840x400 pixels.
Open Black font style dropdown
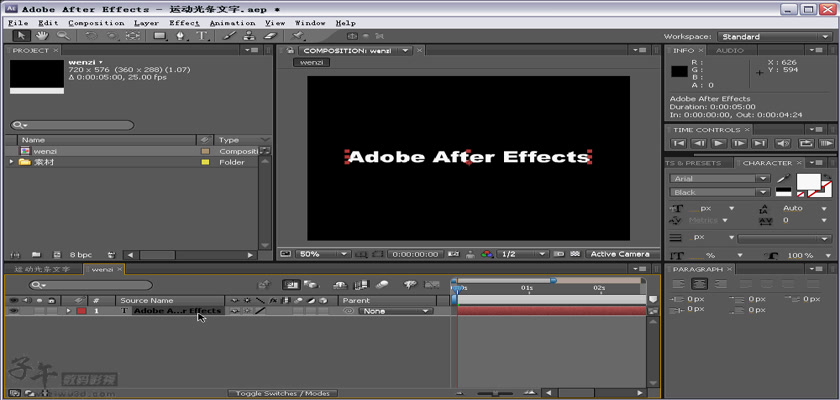[720, 192]
